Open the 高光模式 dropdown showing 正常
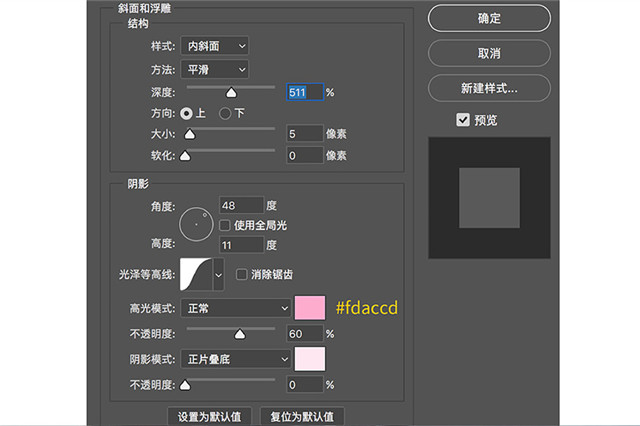 [235, 309]
